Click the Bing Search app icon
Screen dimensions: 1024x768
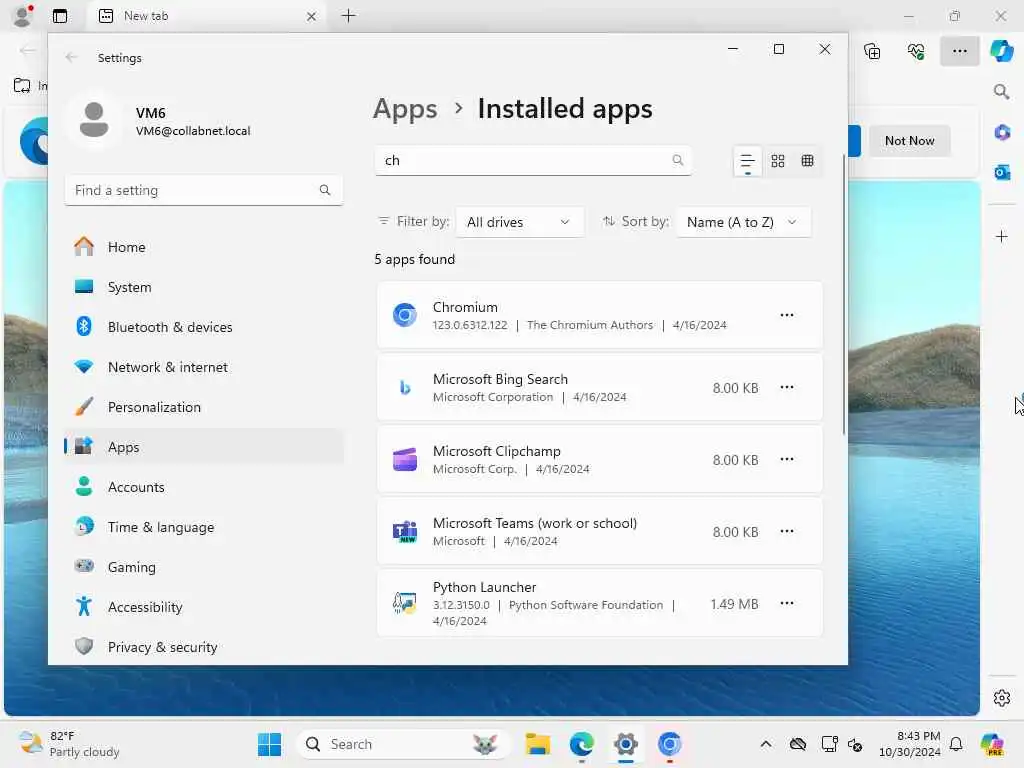(x=404, y=387)
